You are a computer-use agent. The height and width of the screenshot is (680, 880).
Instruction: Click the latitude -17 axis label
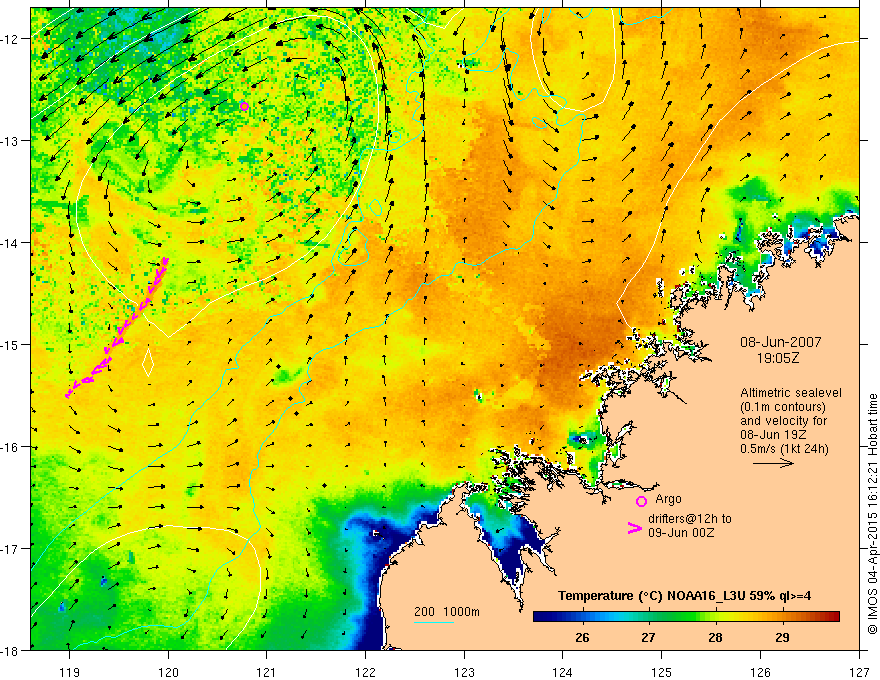(x=11, y=548)
